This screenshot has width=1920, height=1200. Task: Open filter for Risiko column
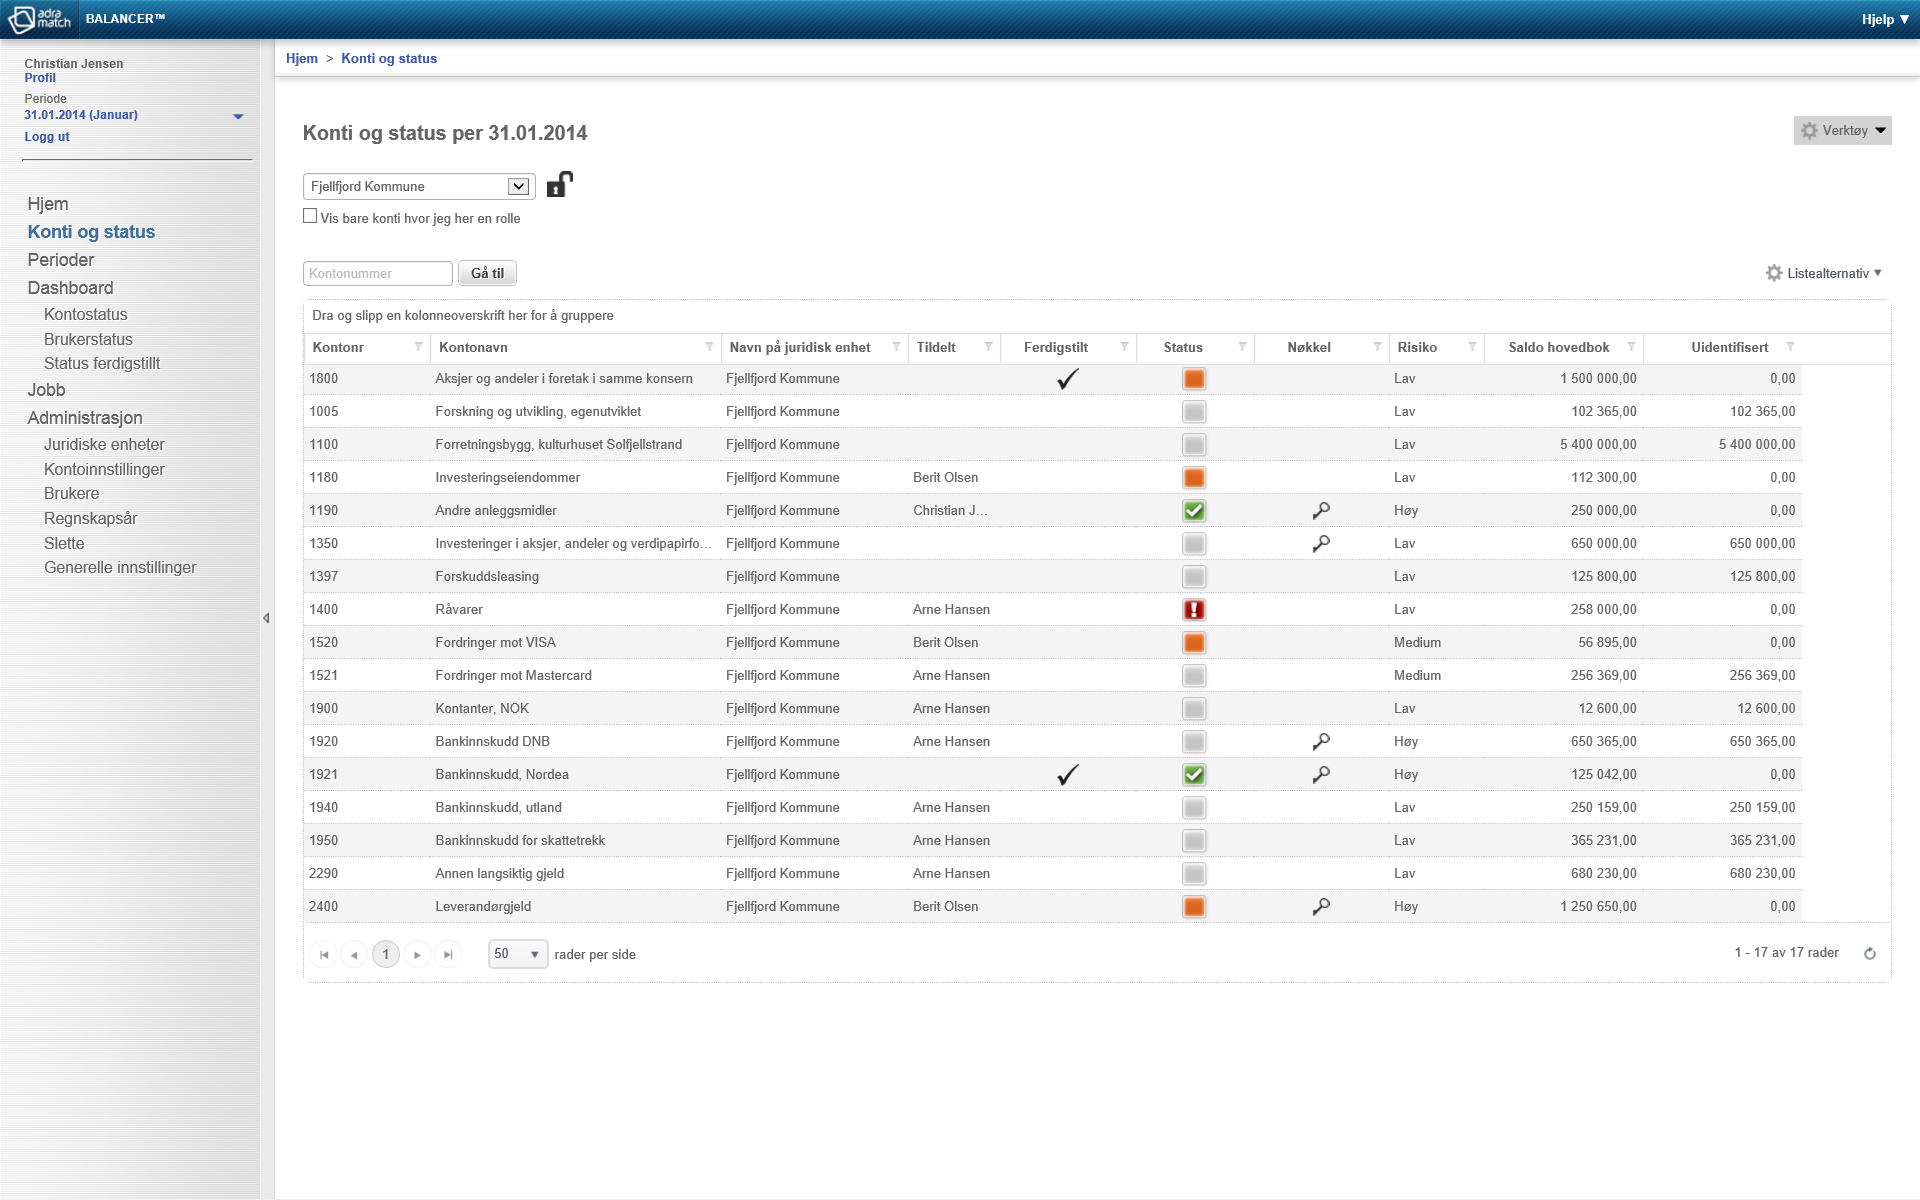[1472, 347]
